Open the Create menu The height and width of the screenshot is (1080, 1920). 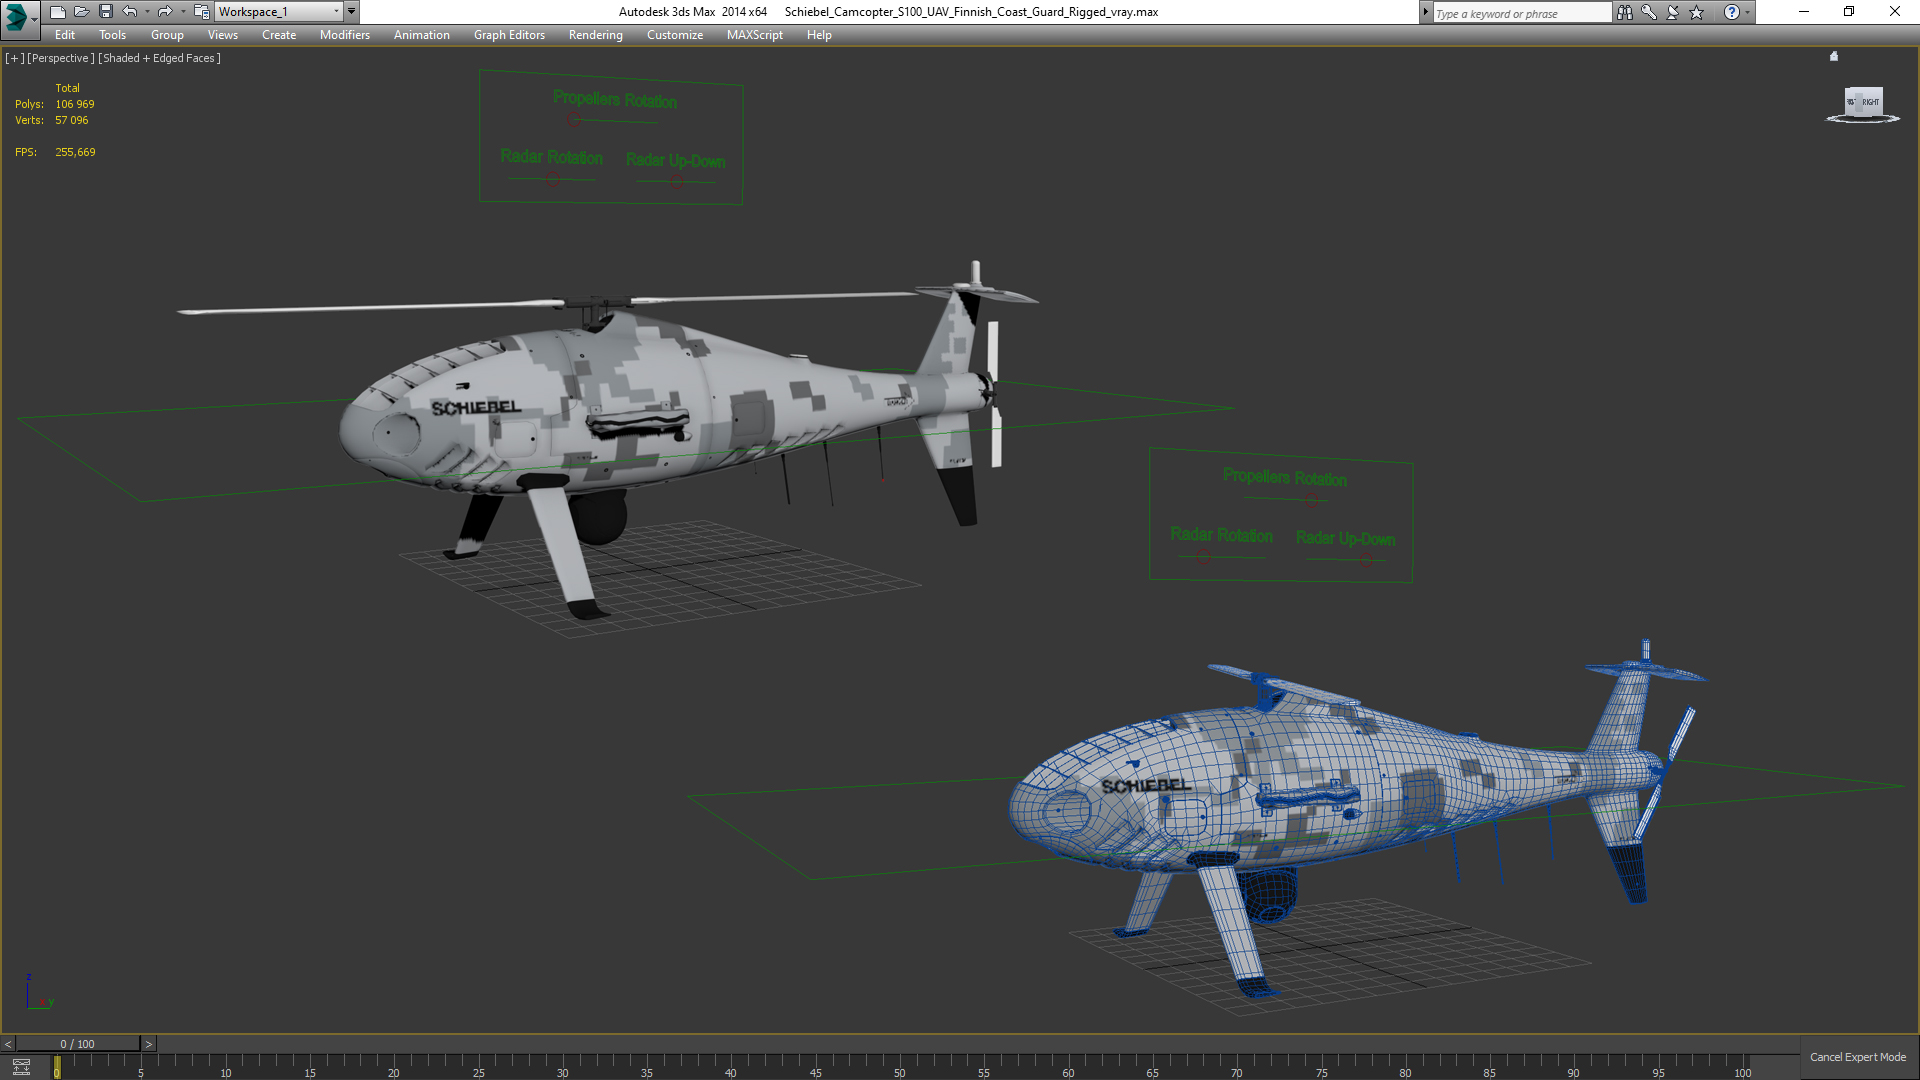(x=279, y=35)
